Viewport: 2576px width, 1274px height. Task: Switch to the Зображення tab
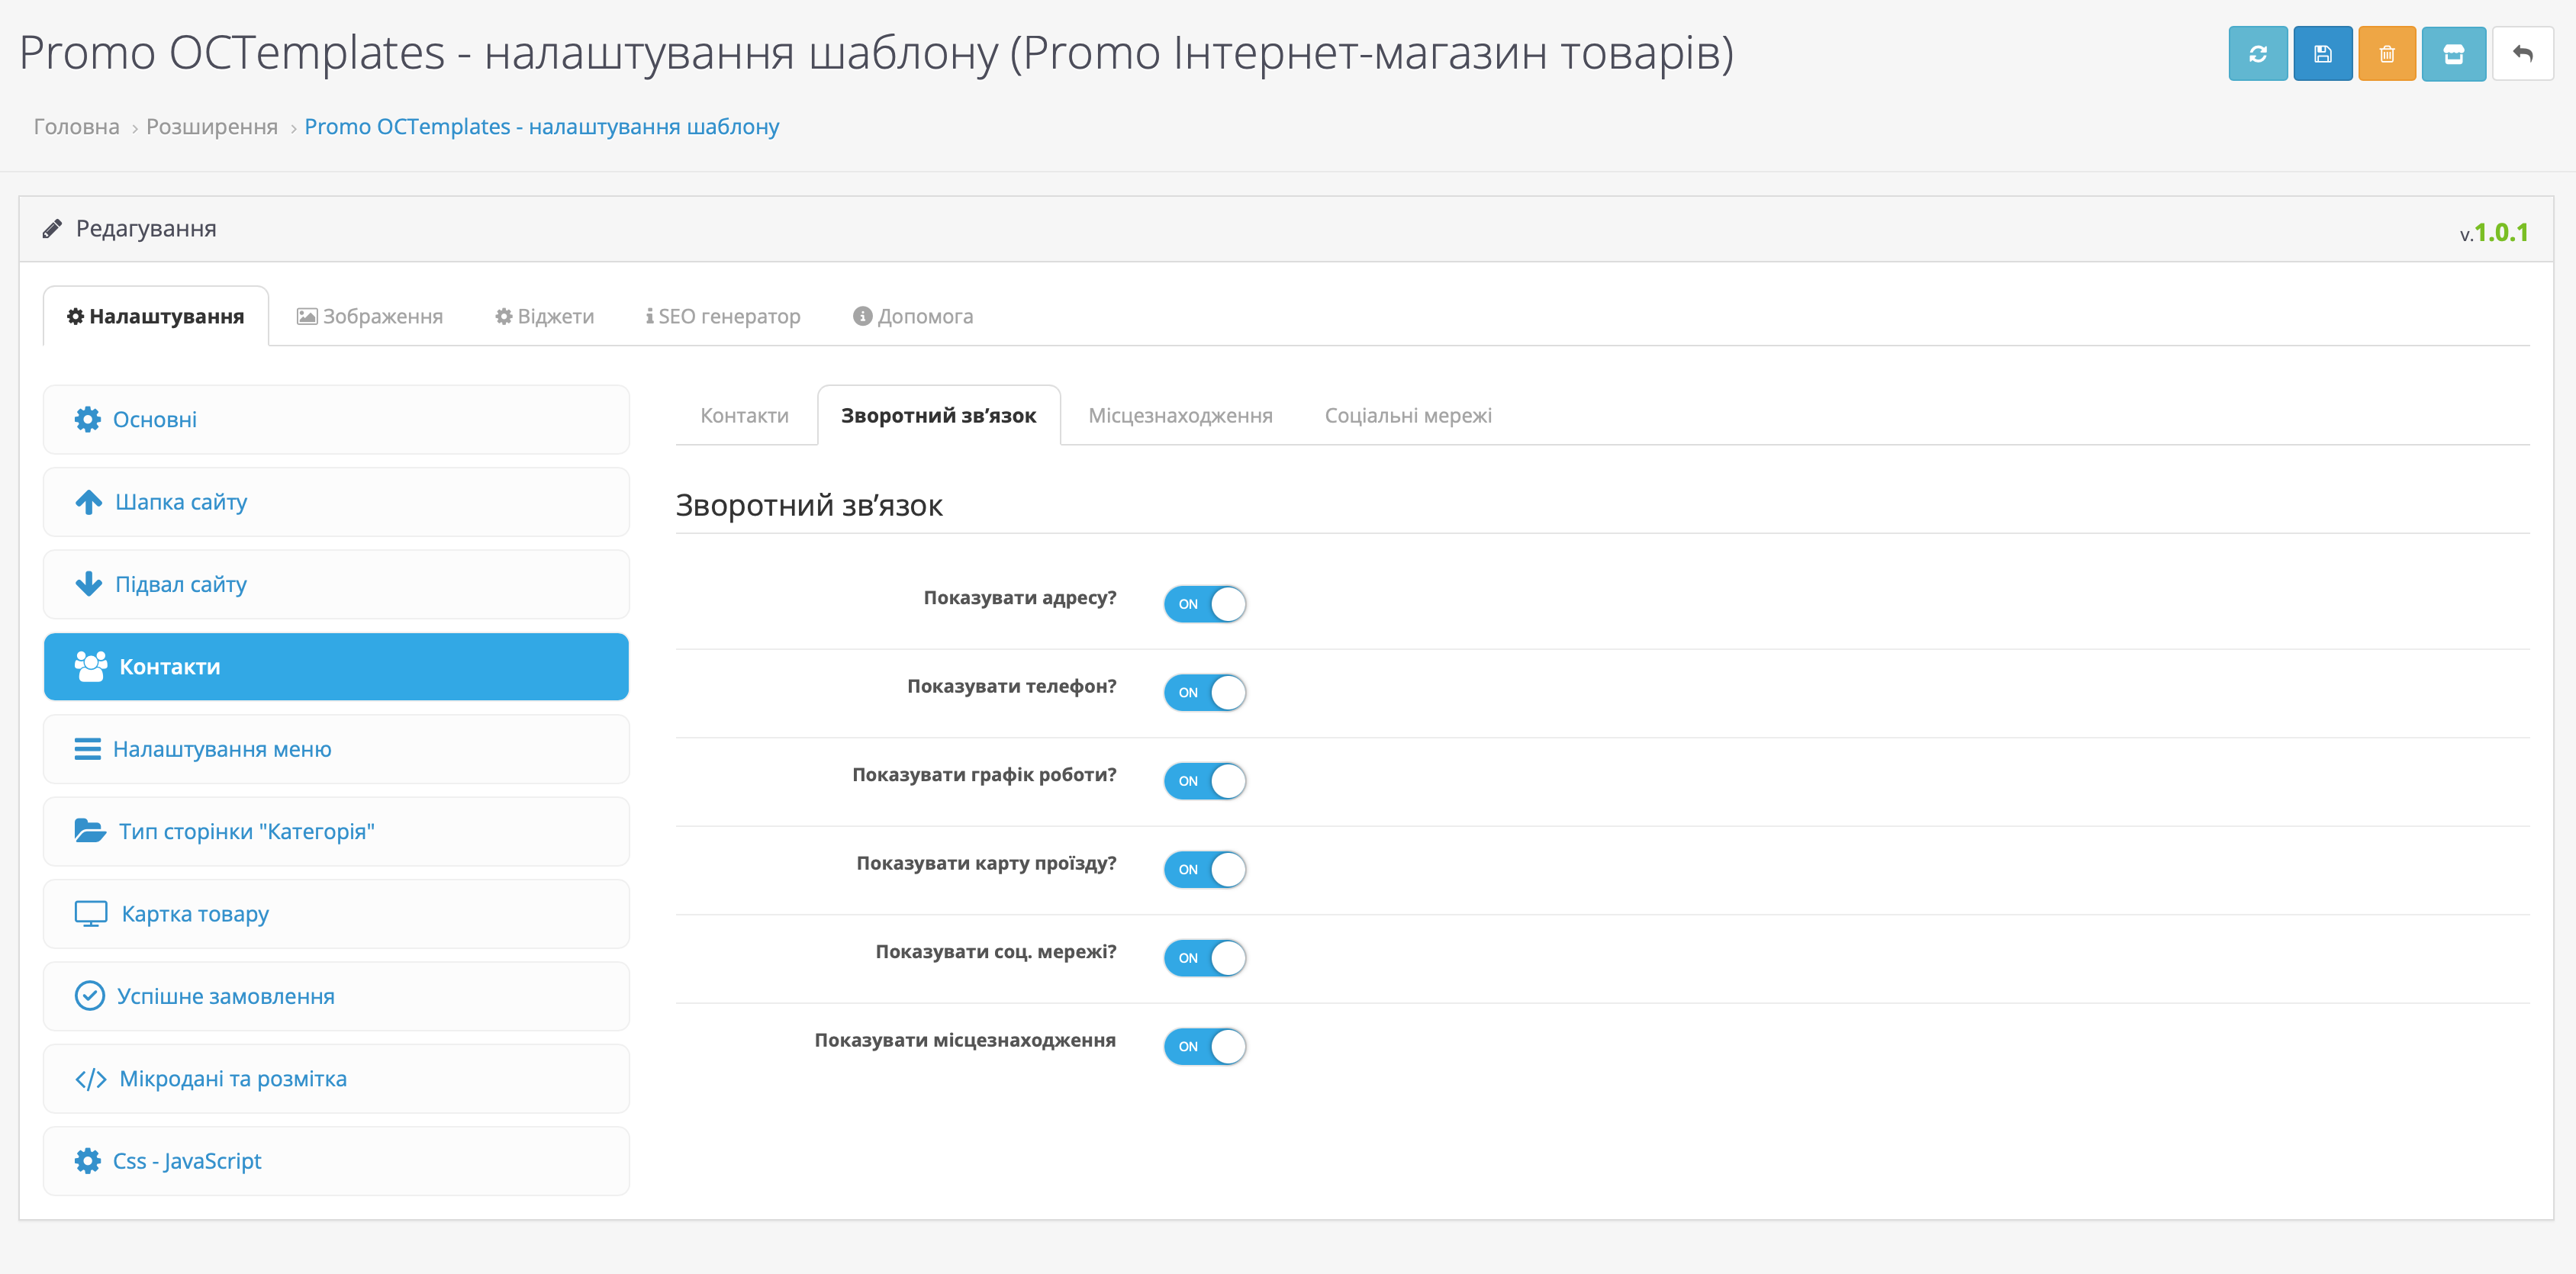370,317
